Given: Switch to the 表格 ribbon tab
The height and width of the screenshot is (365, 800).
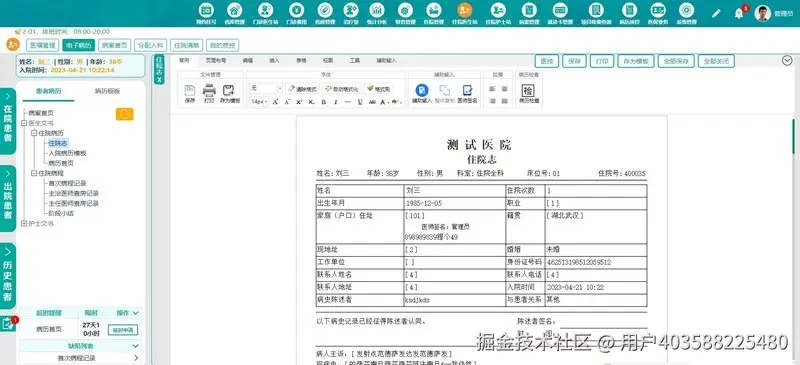Looking at the screenshot, I should point(301,60).
